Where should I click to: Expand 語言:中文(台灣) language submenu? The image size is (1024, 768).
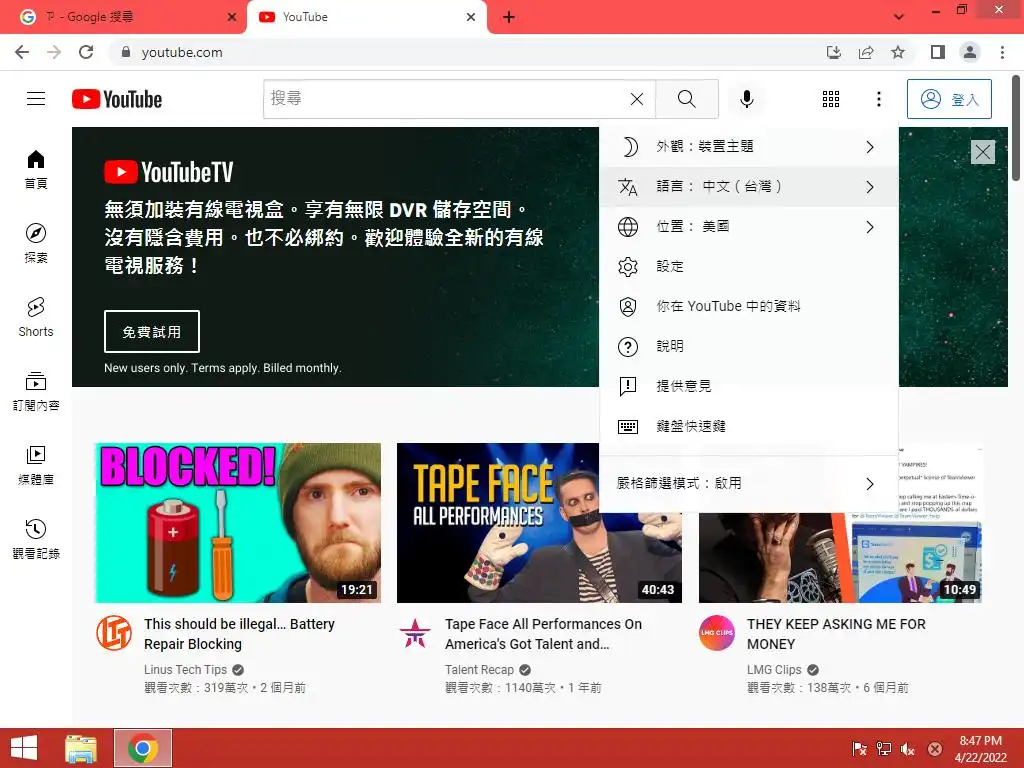tap(748, 187)
